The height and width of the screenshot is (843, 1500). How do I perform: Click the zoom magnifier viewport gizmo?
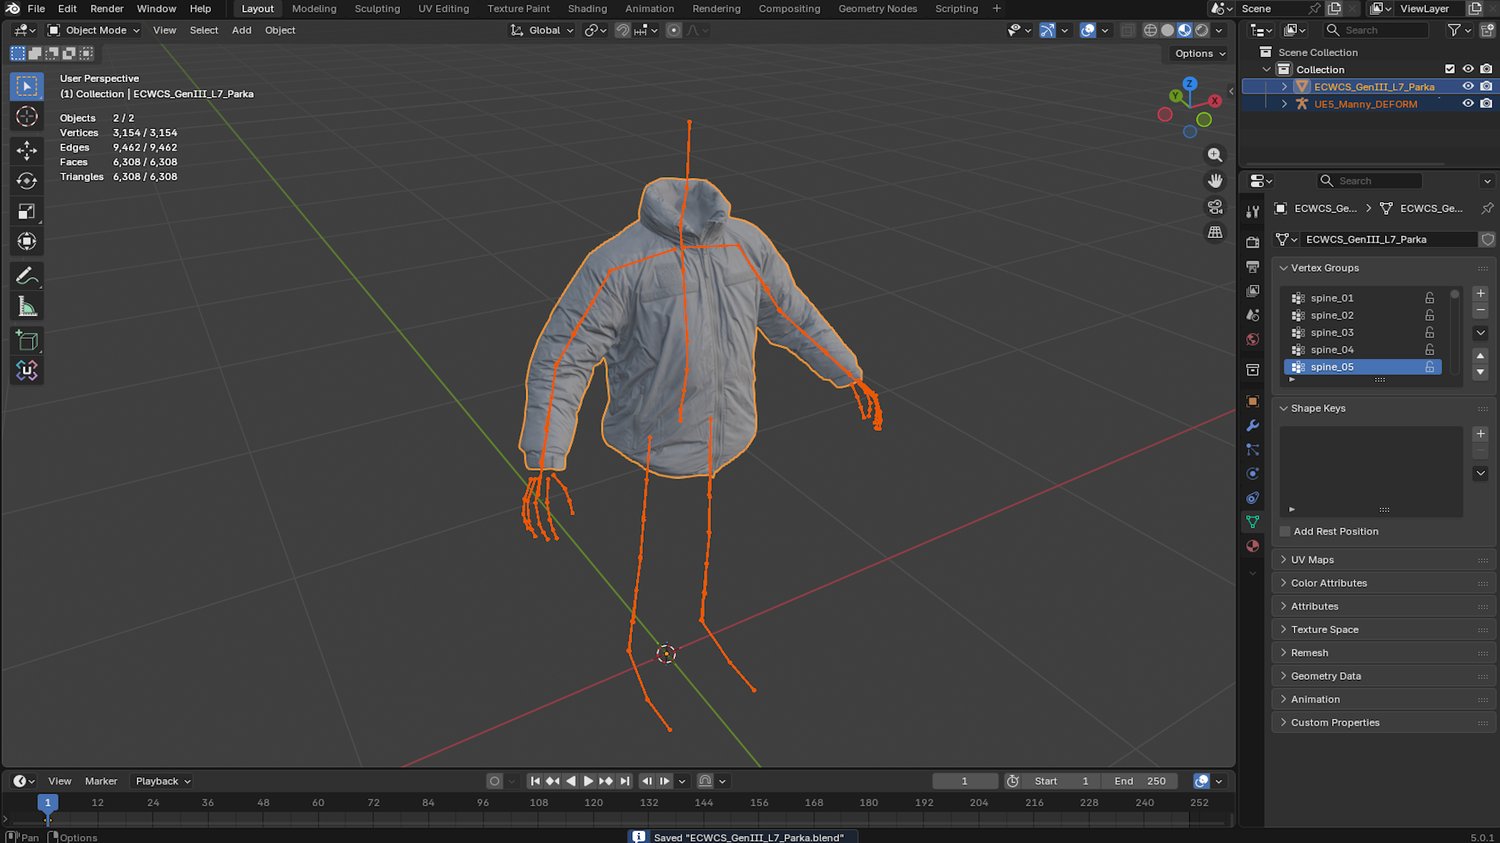pos(1215,155)
